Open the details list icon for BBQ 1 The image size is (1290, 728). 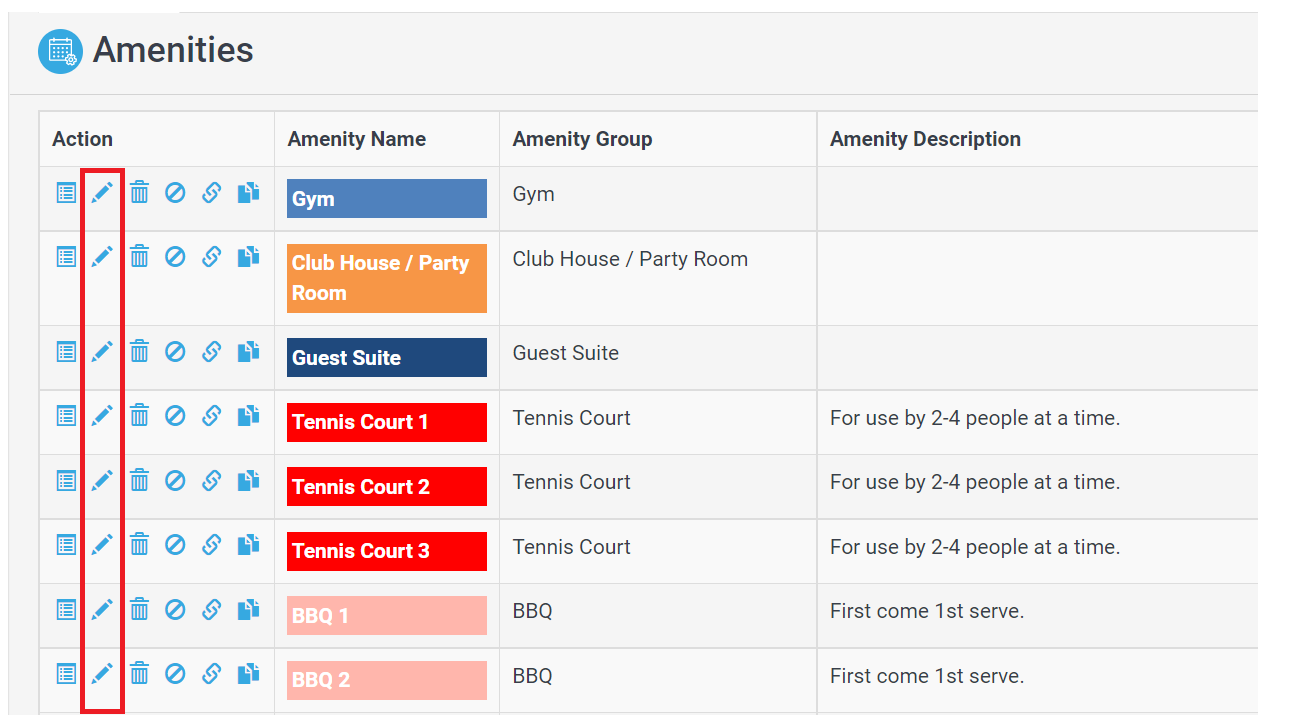click(66, 609)
